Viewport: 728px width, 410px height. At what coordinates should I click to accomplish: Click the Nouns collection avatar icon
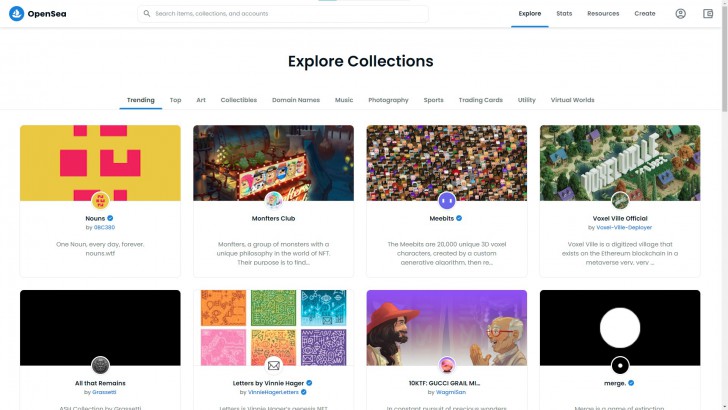[x=100, y=201]
